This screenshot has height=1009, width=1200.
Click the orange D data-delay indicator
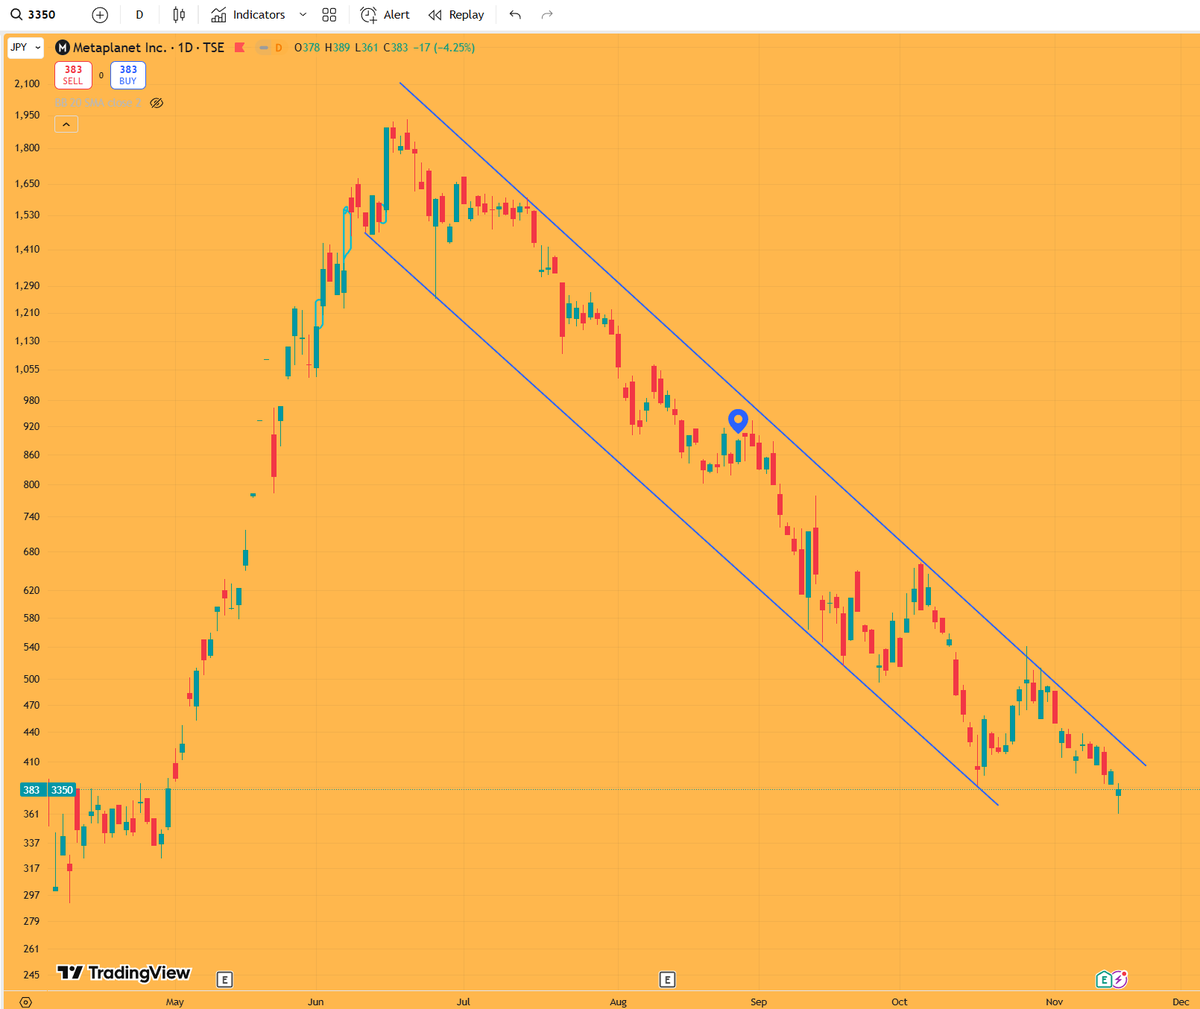[278, 48]
